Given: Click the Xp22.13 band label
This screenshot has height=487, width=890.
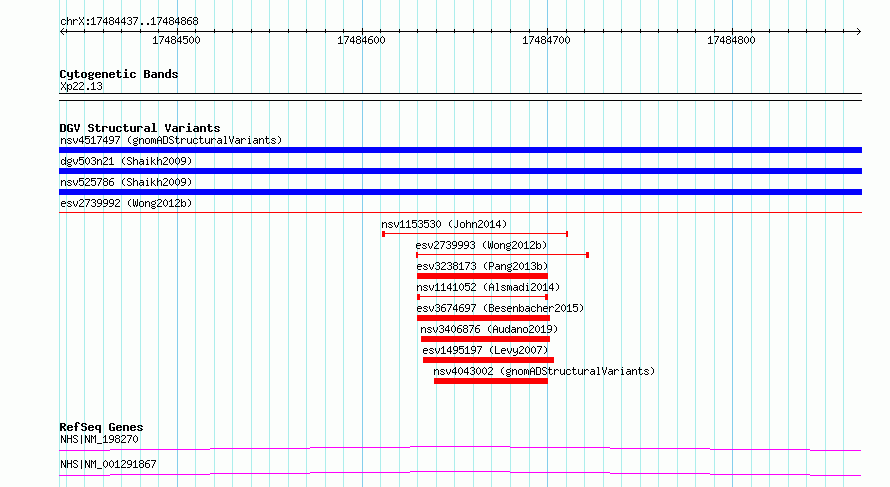Looking at the screenshot, I should coord(81,86).
